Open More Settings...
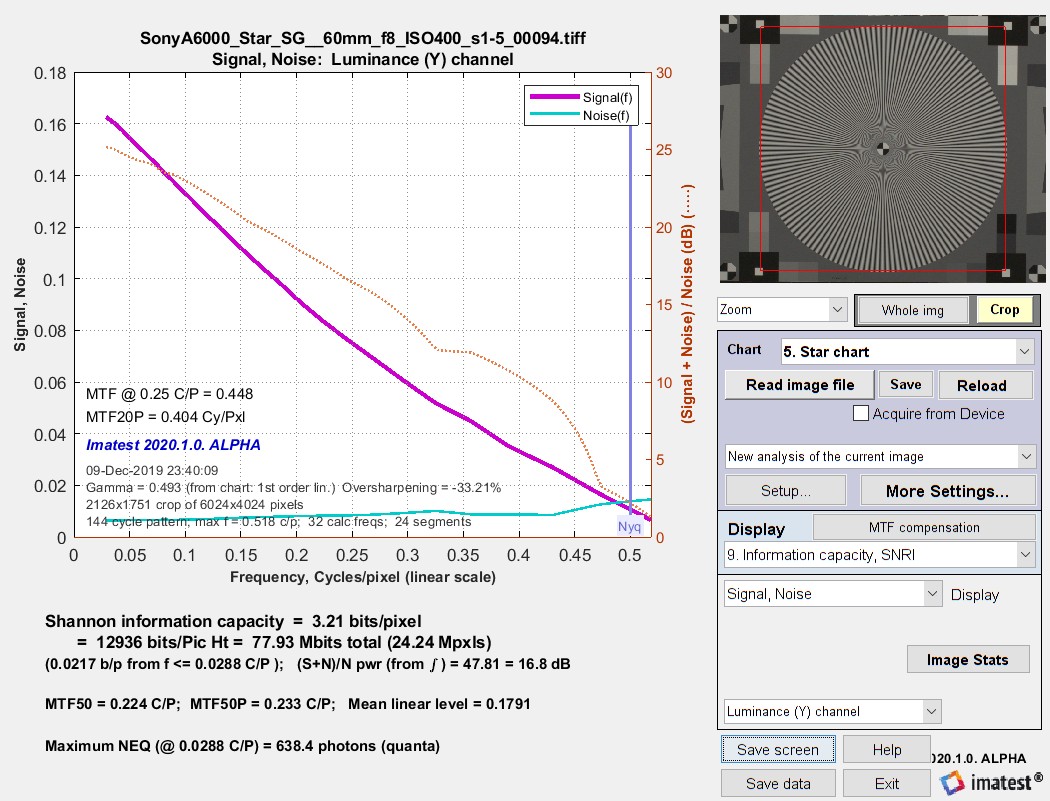 947,491
